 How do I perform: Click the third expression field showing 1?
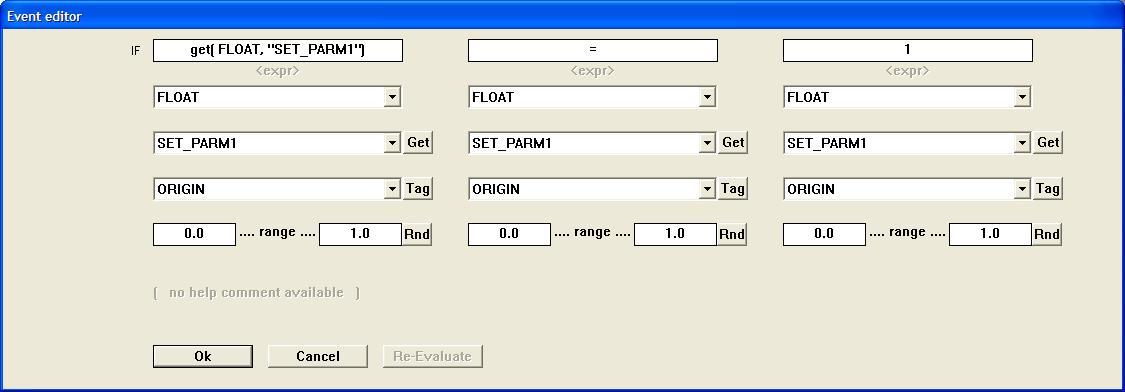[908, 50]
